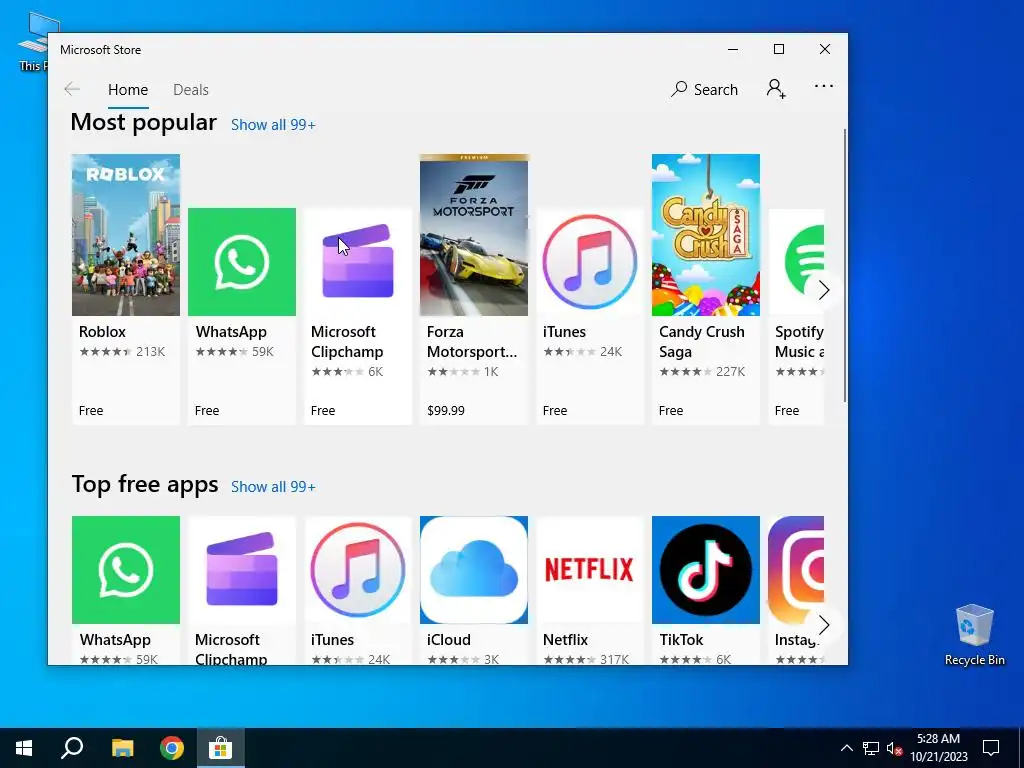The height and width of the screenshot is (768, 1024).
Task: Show next apps in Most popular carousel
Action: (x=824, y=290)
